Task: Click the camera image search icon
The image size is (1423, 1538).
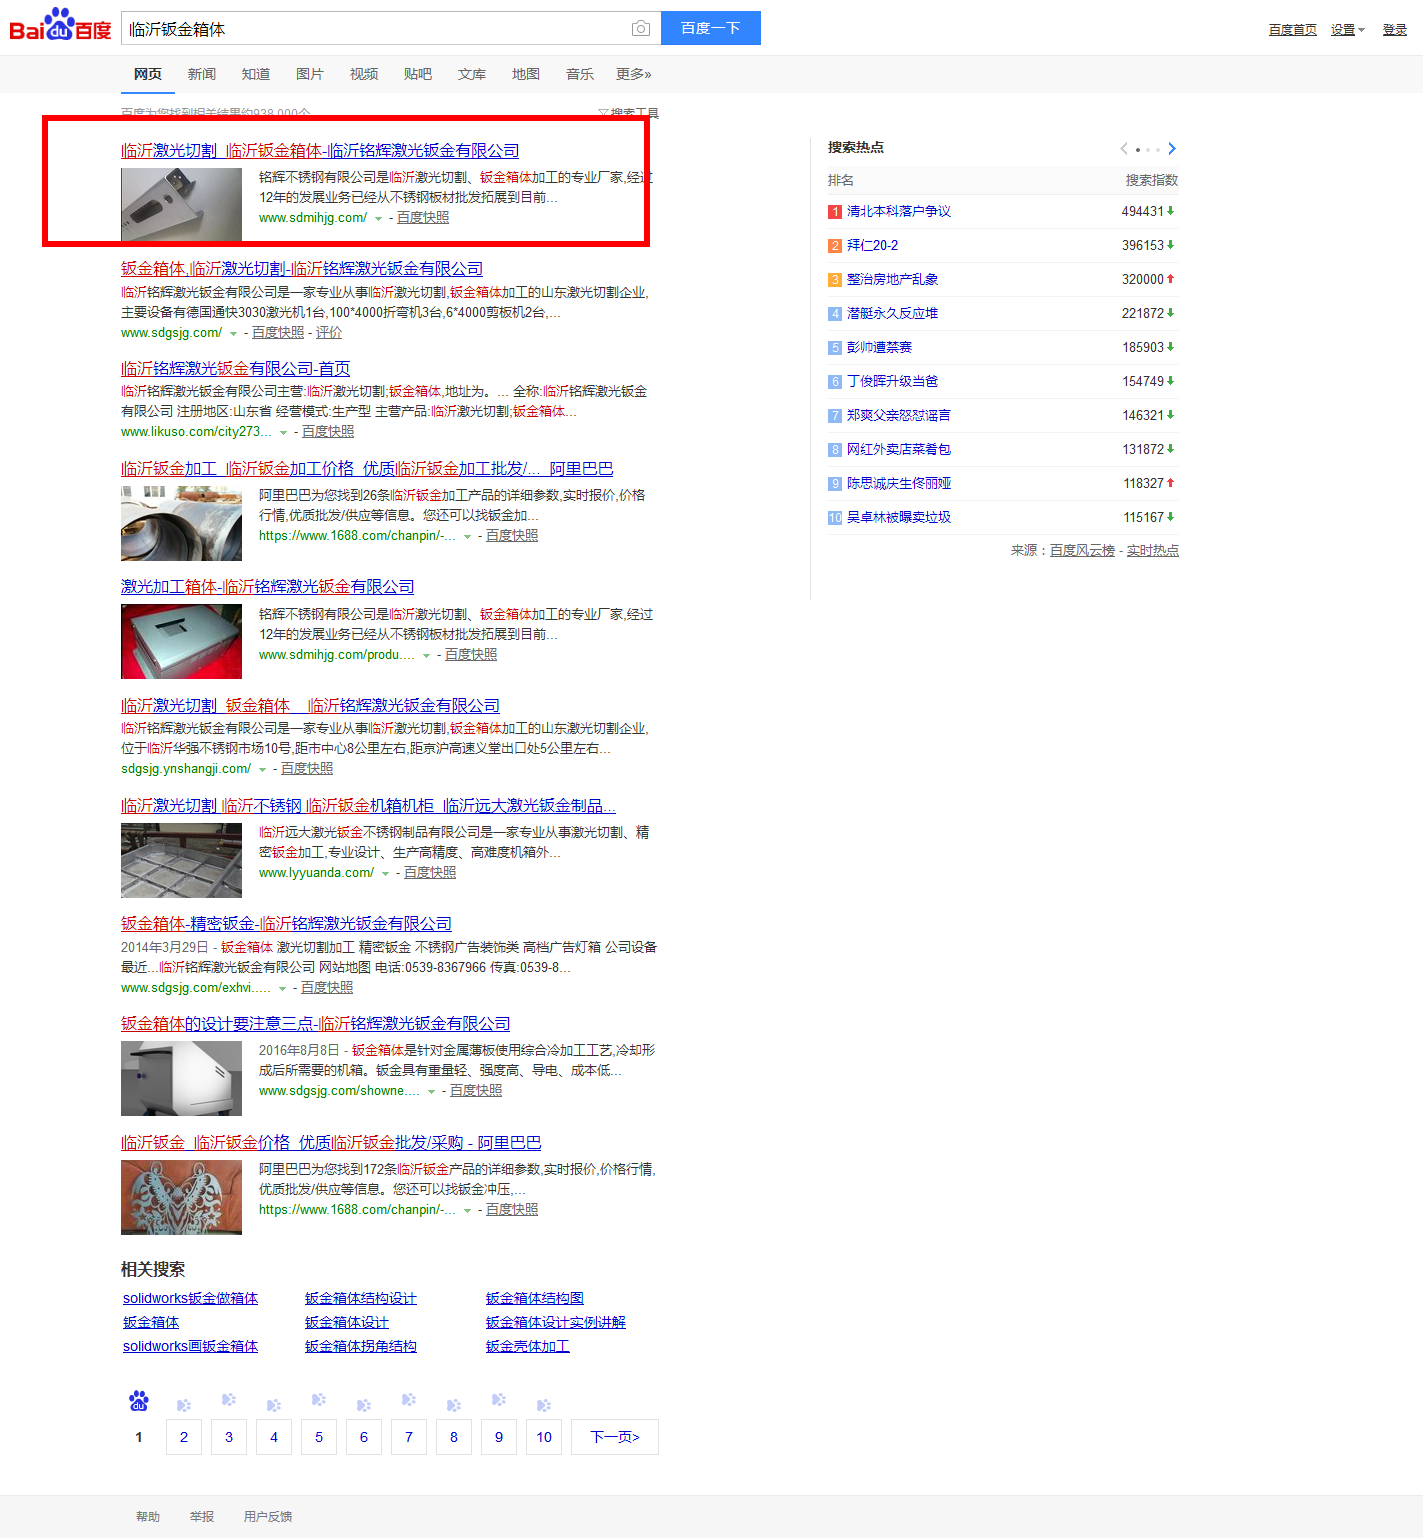Action: 641,29
